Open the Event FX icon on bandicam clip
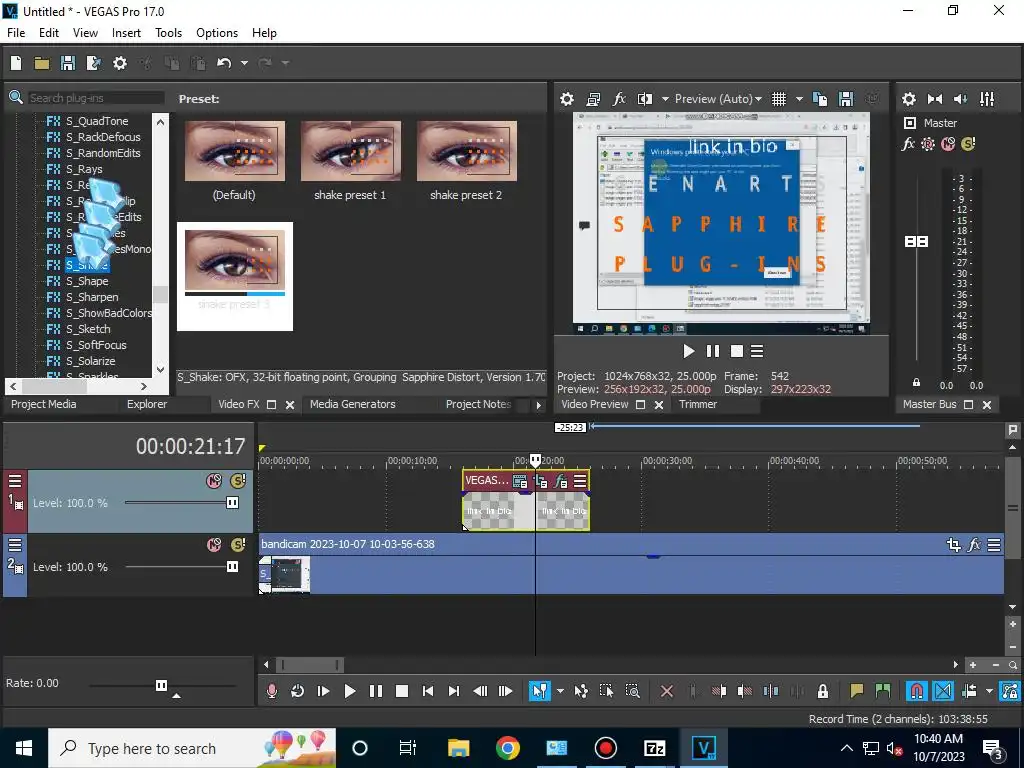 pyautogui.click(x=974, y=545)
